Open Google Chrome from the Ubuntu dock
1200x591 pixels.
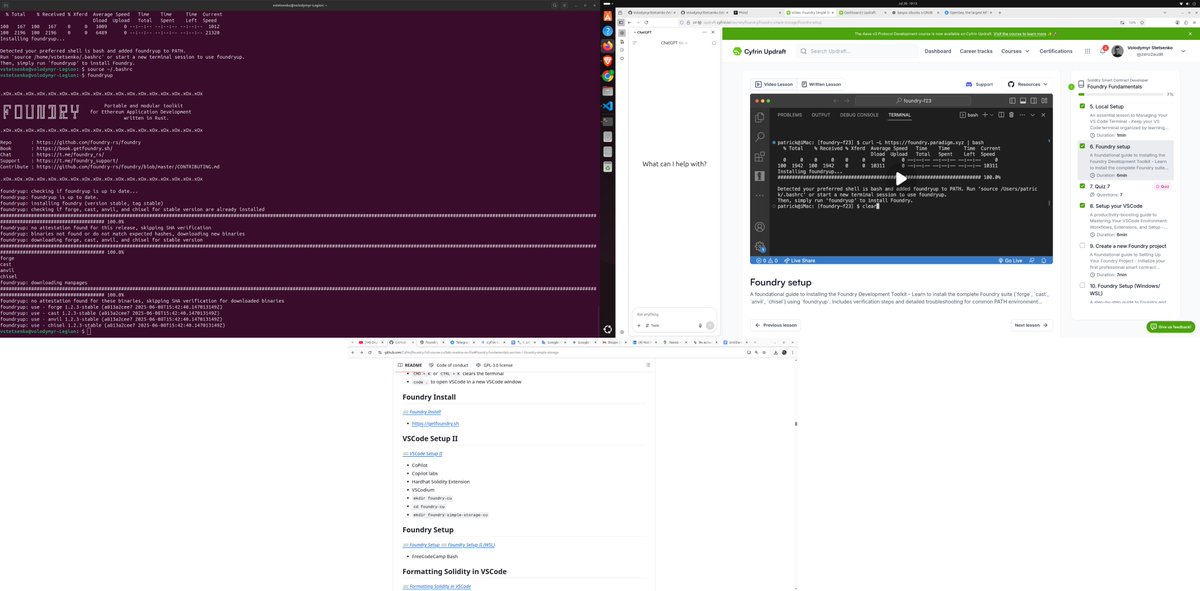[x=608, y=76]
